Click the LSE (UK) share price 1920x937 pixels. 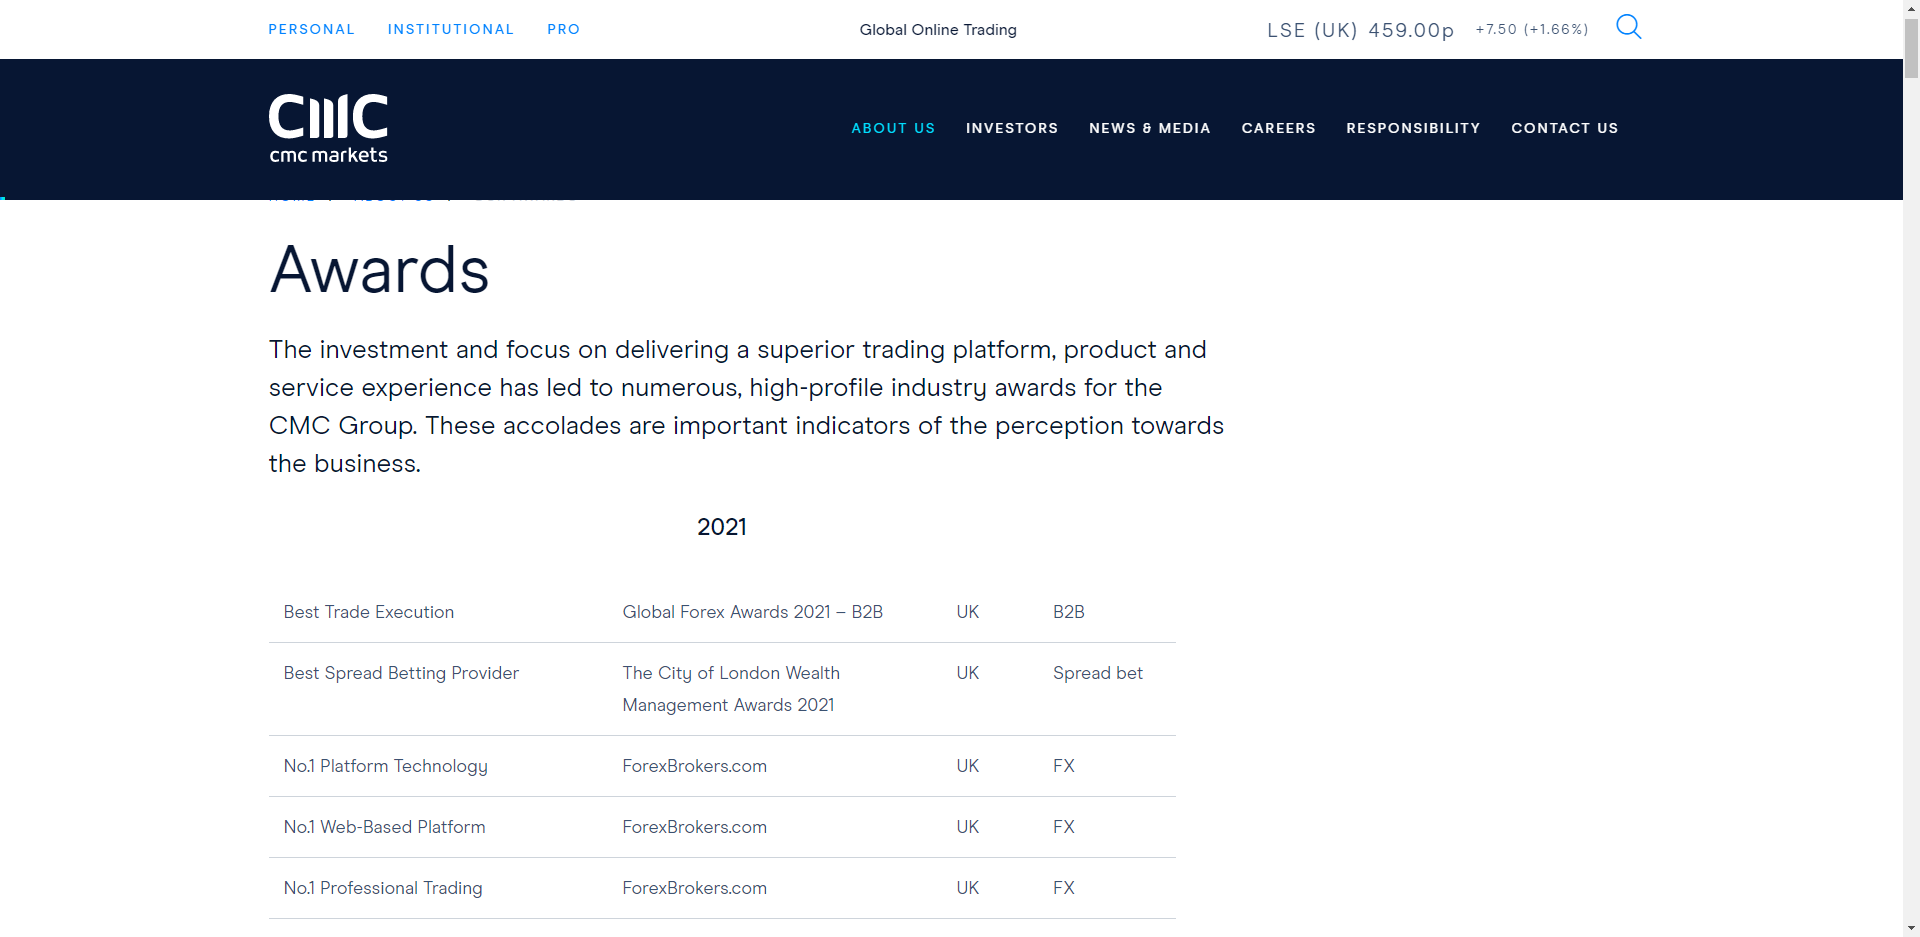(x=1360, y=30)
